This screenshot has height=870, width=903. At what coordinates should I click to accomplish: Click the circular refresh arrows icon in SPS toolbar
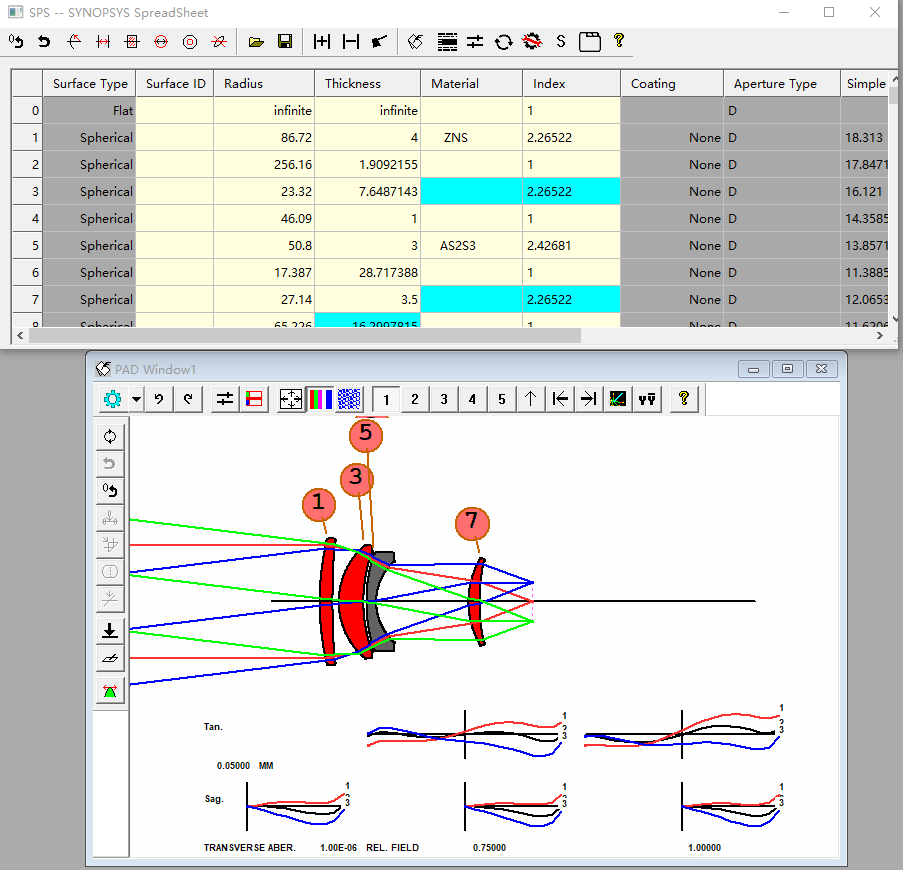coord(503,41)
